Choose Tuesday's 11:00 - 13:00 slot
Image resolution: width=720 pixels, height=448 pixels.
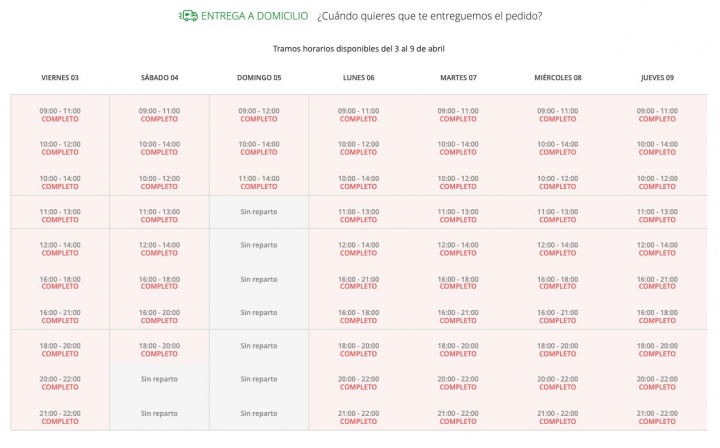click(x=458, y=215)
